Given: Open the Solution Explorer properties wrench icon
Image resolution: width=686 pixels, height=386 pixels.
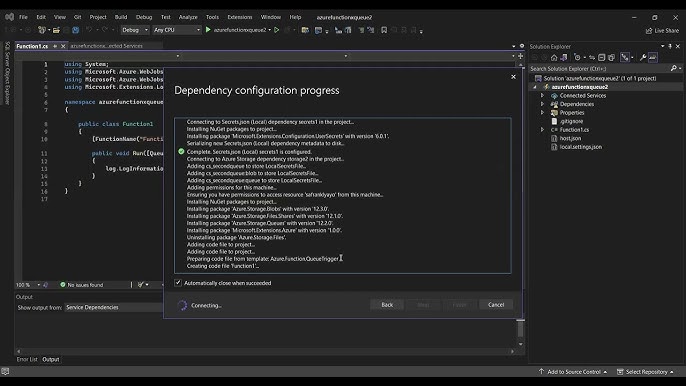Looking at the screenshot, I should (643, 58).
